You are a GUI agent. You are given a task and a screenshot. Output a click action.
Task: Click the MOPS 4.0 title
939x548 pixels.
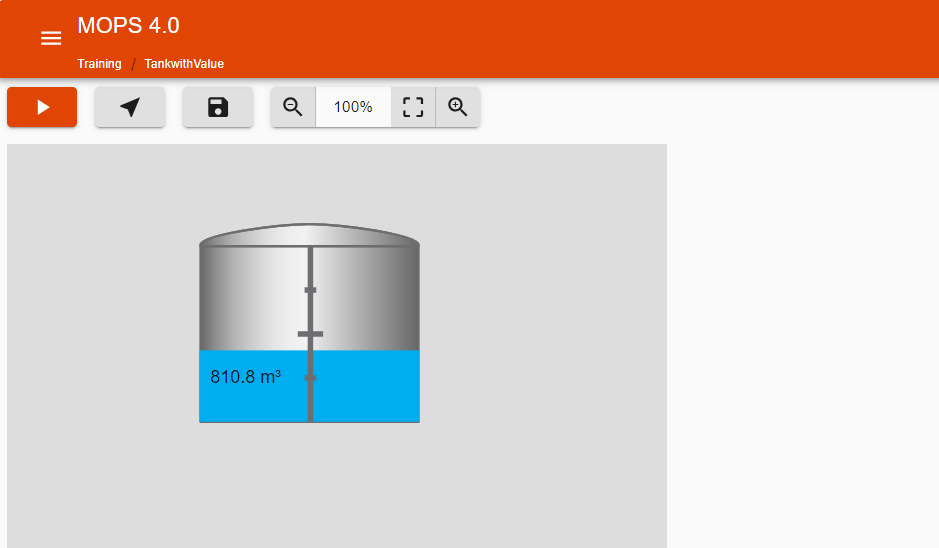pyautogui.click(x=128, y=26)
